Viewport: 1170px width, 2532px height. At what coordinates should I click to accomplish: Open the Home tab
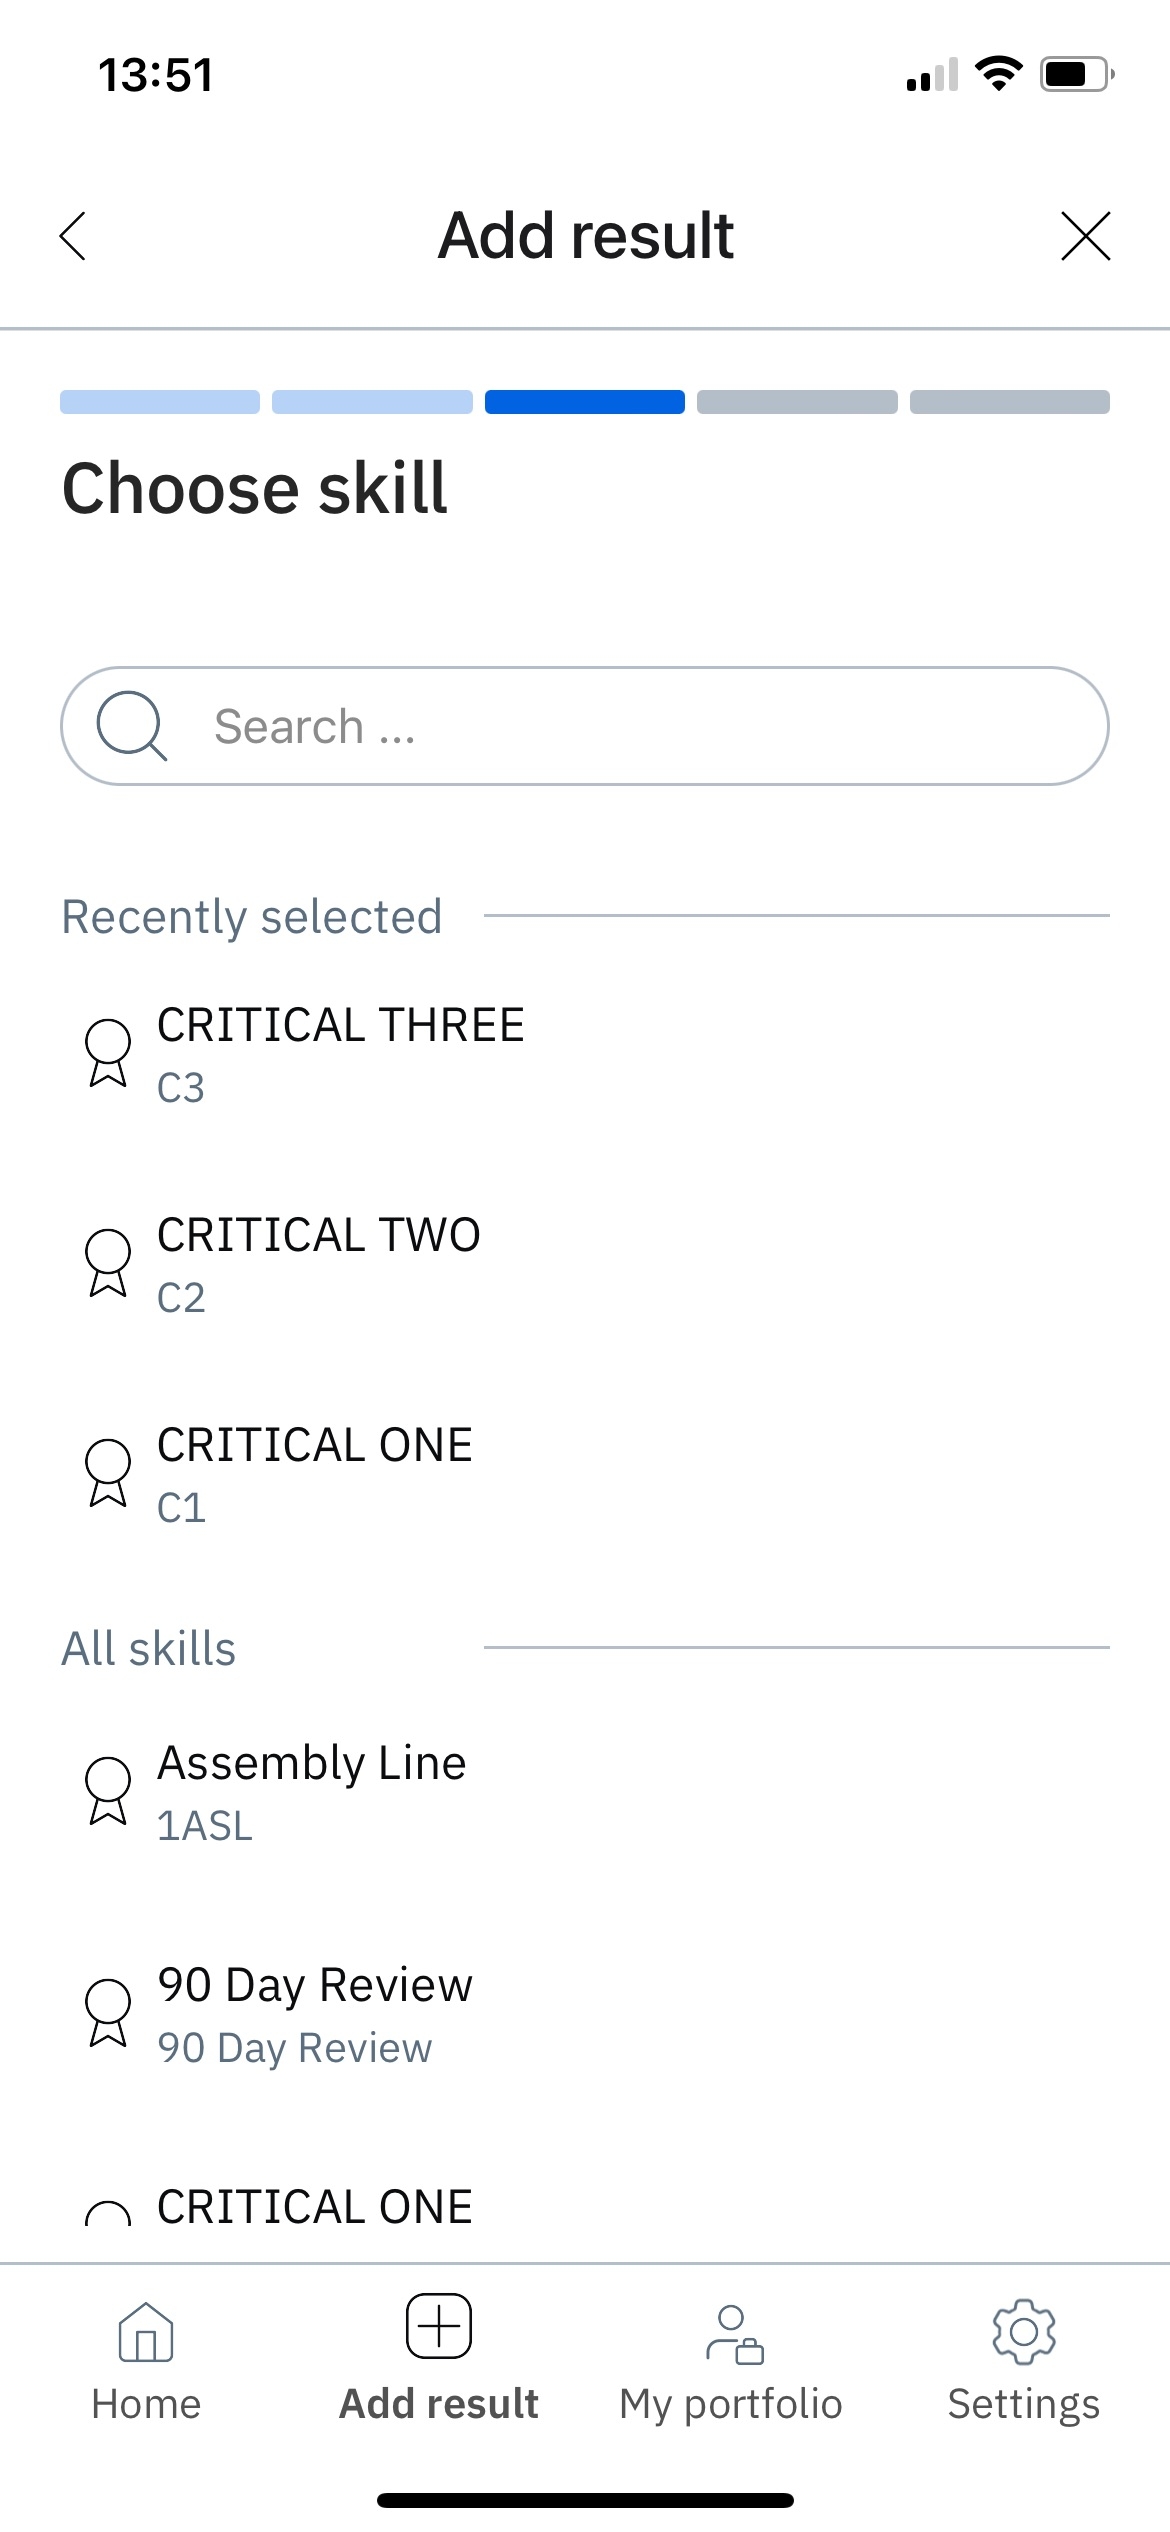click(146, 2362)
